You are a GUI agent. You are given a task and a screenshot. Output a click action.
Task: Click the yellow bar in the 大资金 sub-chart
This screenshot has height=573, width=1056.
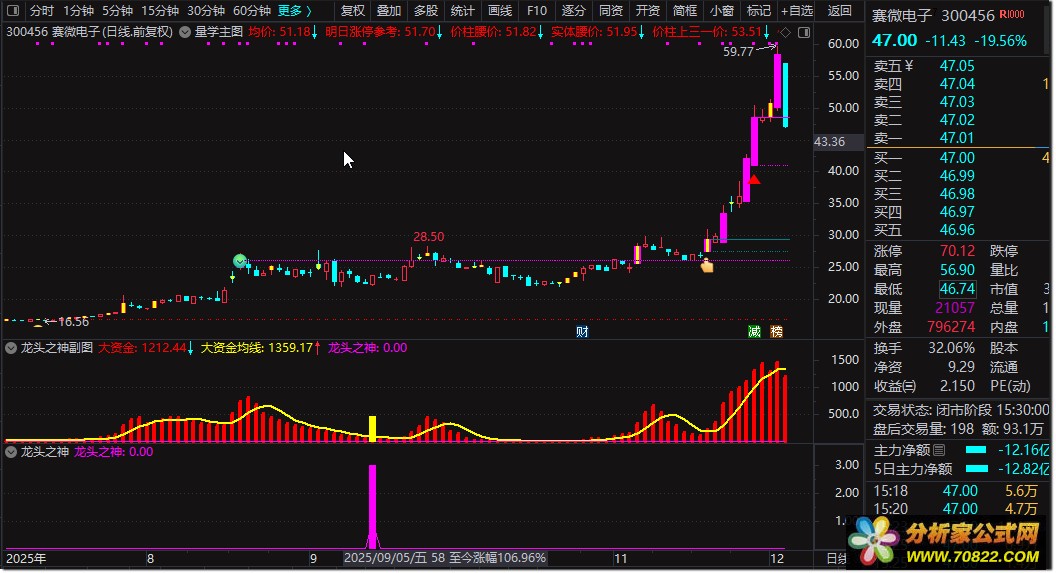(372, 428)
